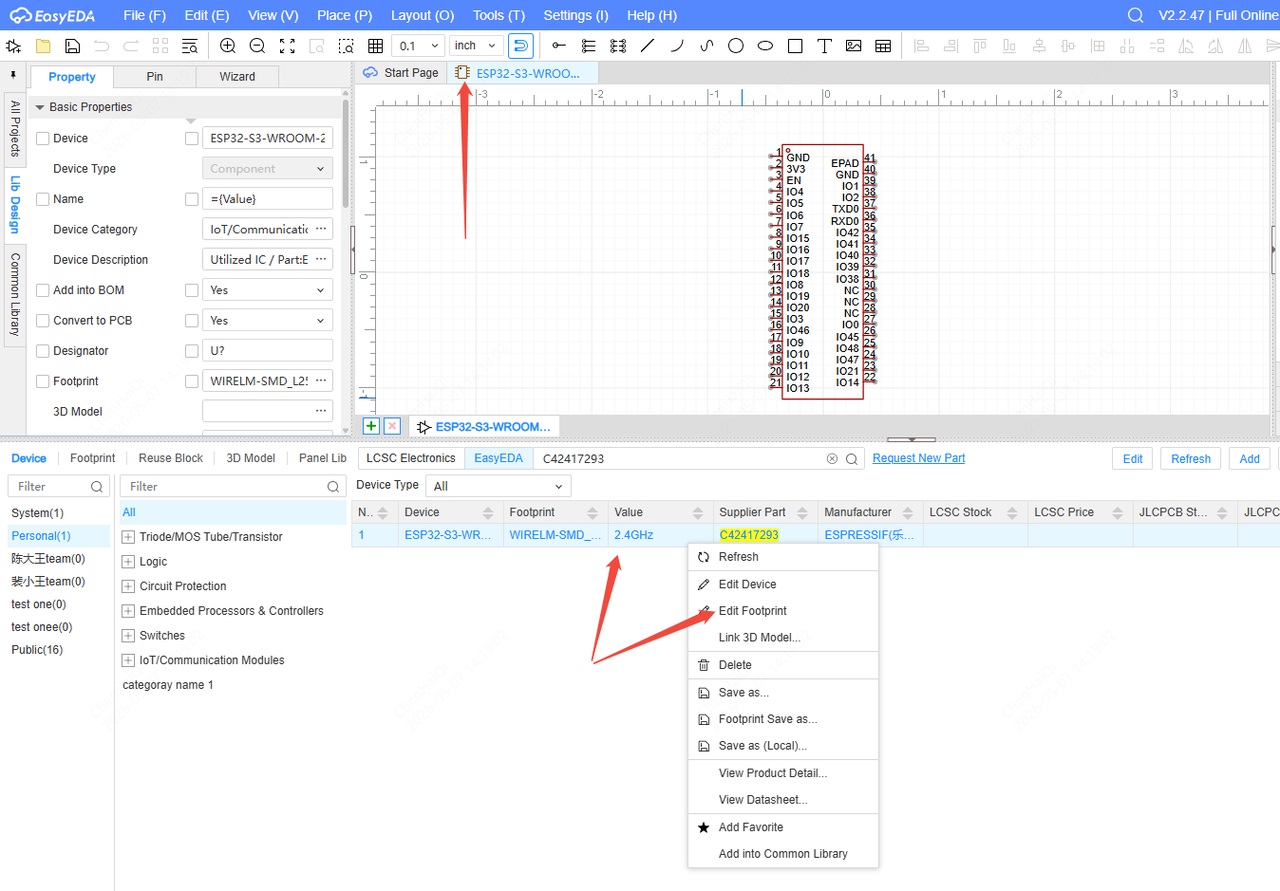Screen dimensions: 1280x891
Task: Open the find and search list icon
Action: tap(190, 46)
